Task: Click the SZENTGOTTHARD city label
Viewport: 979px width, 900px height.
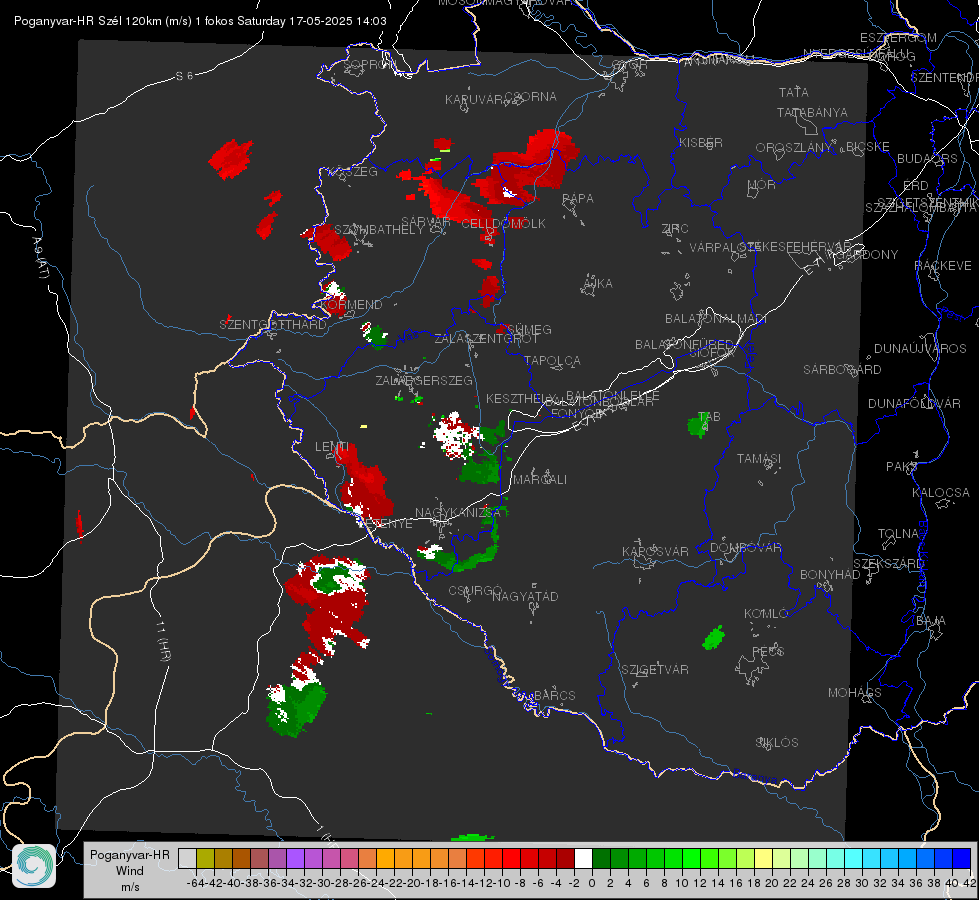Action: [273, 325]
